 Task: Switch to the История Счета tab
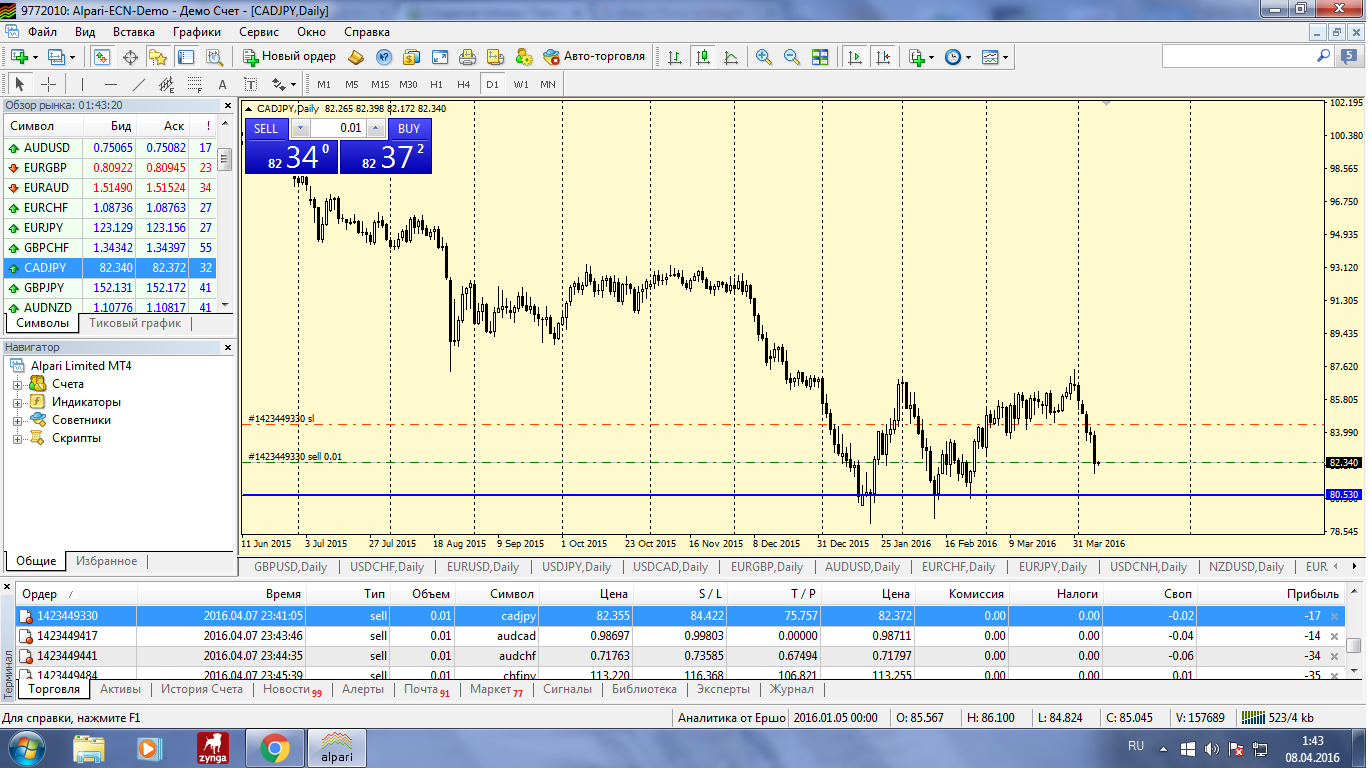point(202,689)
